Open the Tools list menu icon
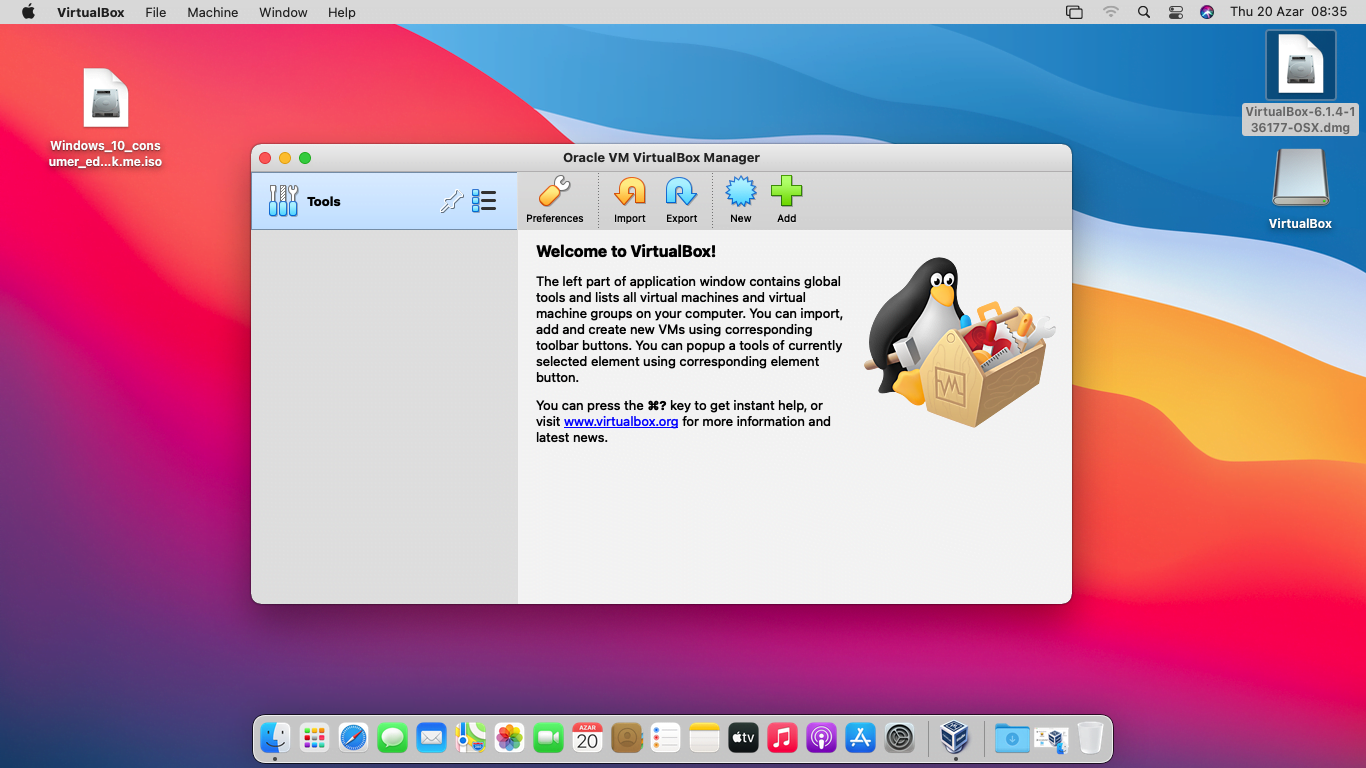 484,201
